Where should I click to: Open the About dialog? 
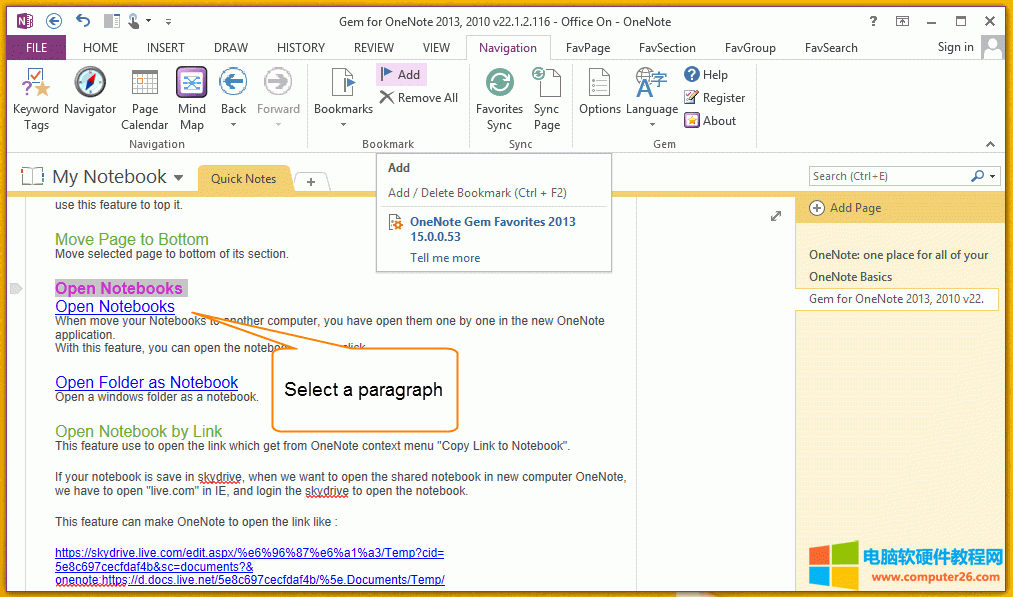[x=710, y=121]
